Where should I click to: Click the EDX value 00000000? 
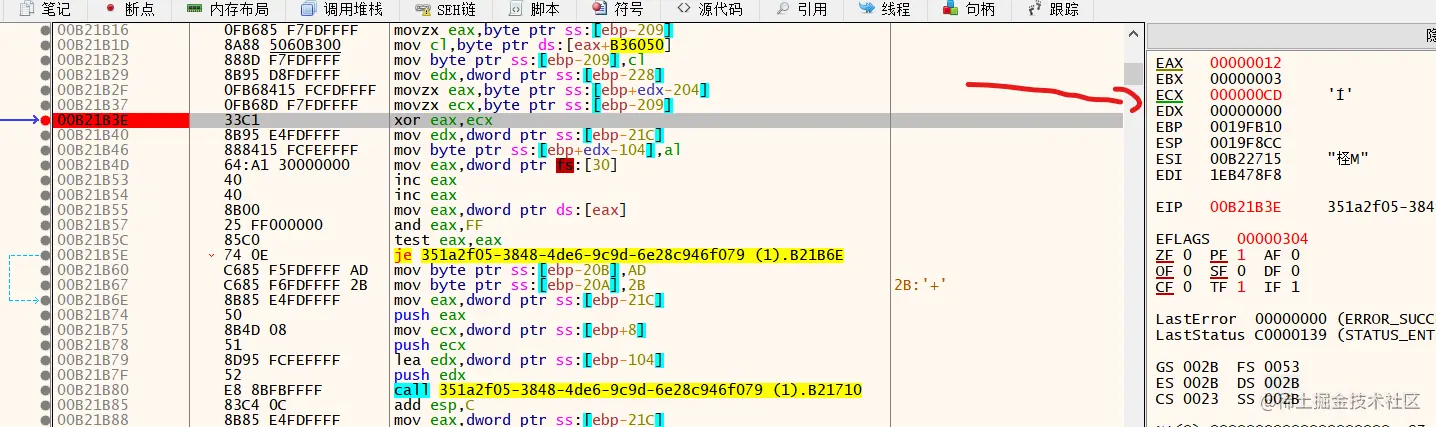click(x=1245, y=111)
